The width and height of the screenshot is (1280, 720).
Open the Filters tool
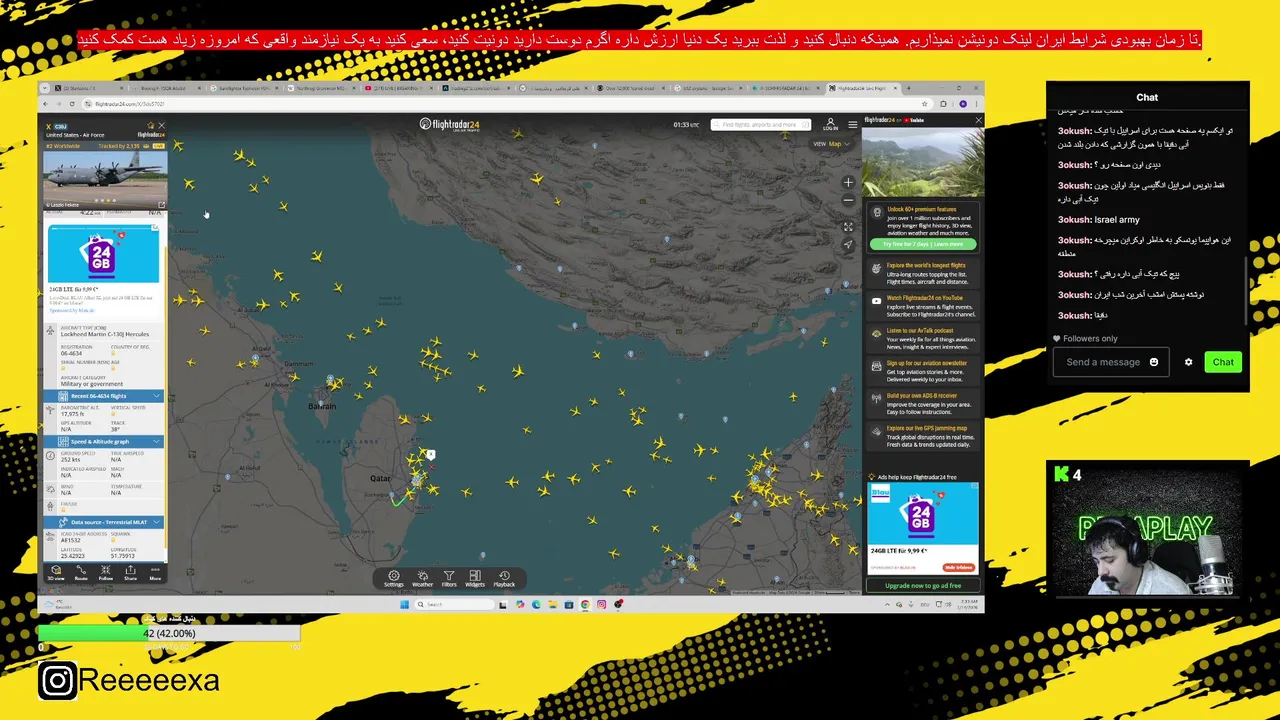[x=449, y=578]
